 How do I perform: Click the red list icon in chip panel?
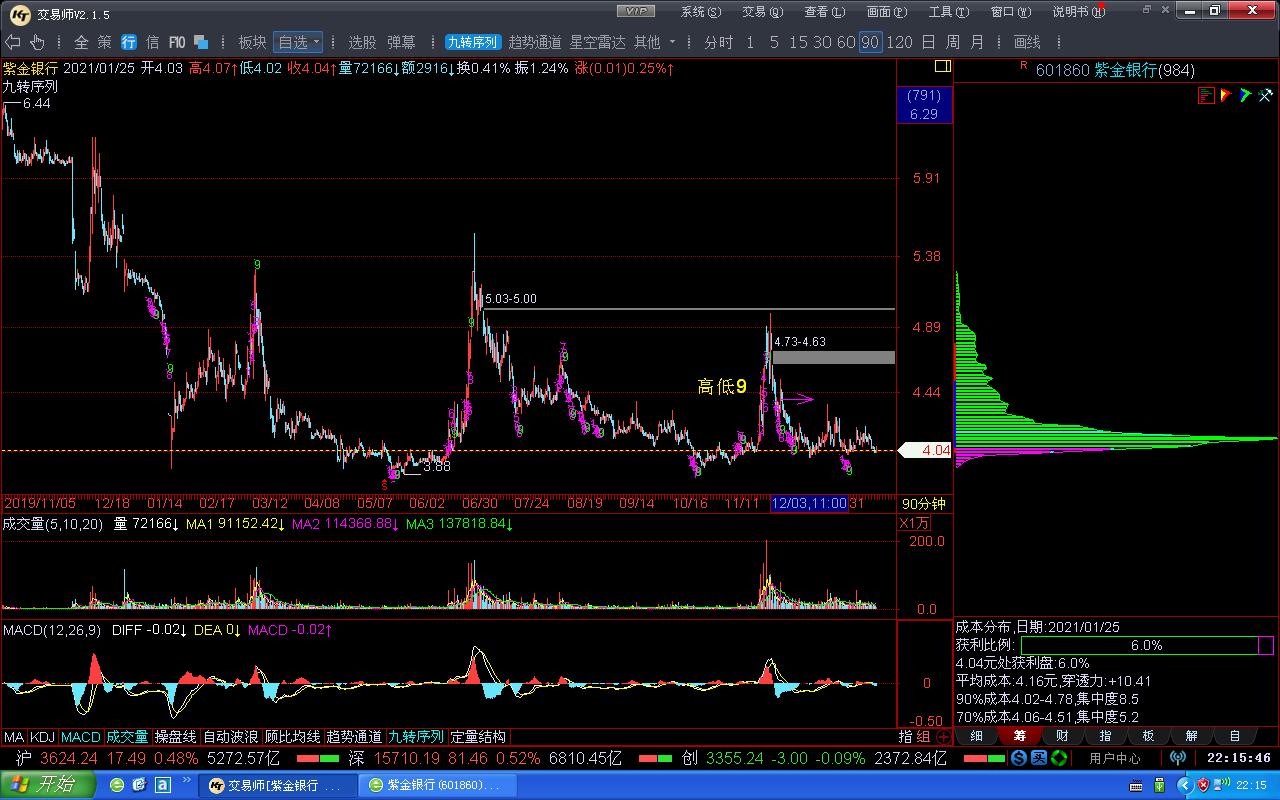point(1206,95)
